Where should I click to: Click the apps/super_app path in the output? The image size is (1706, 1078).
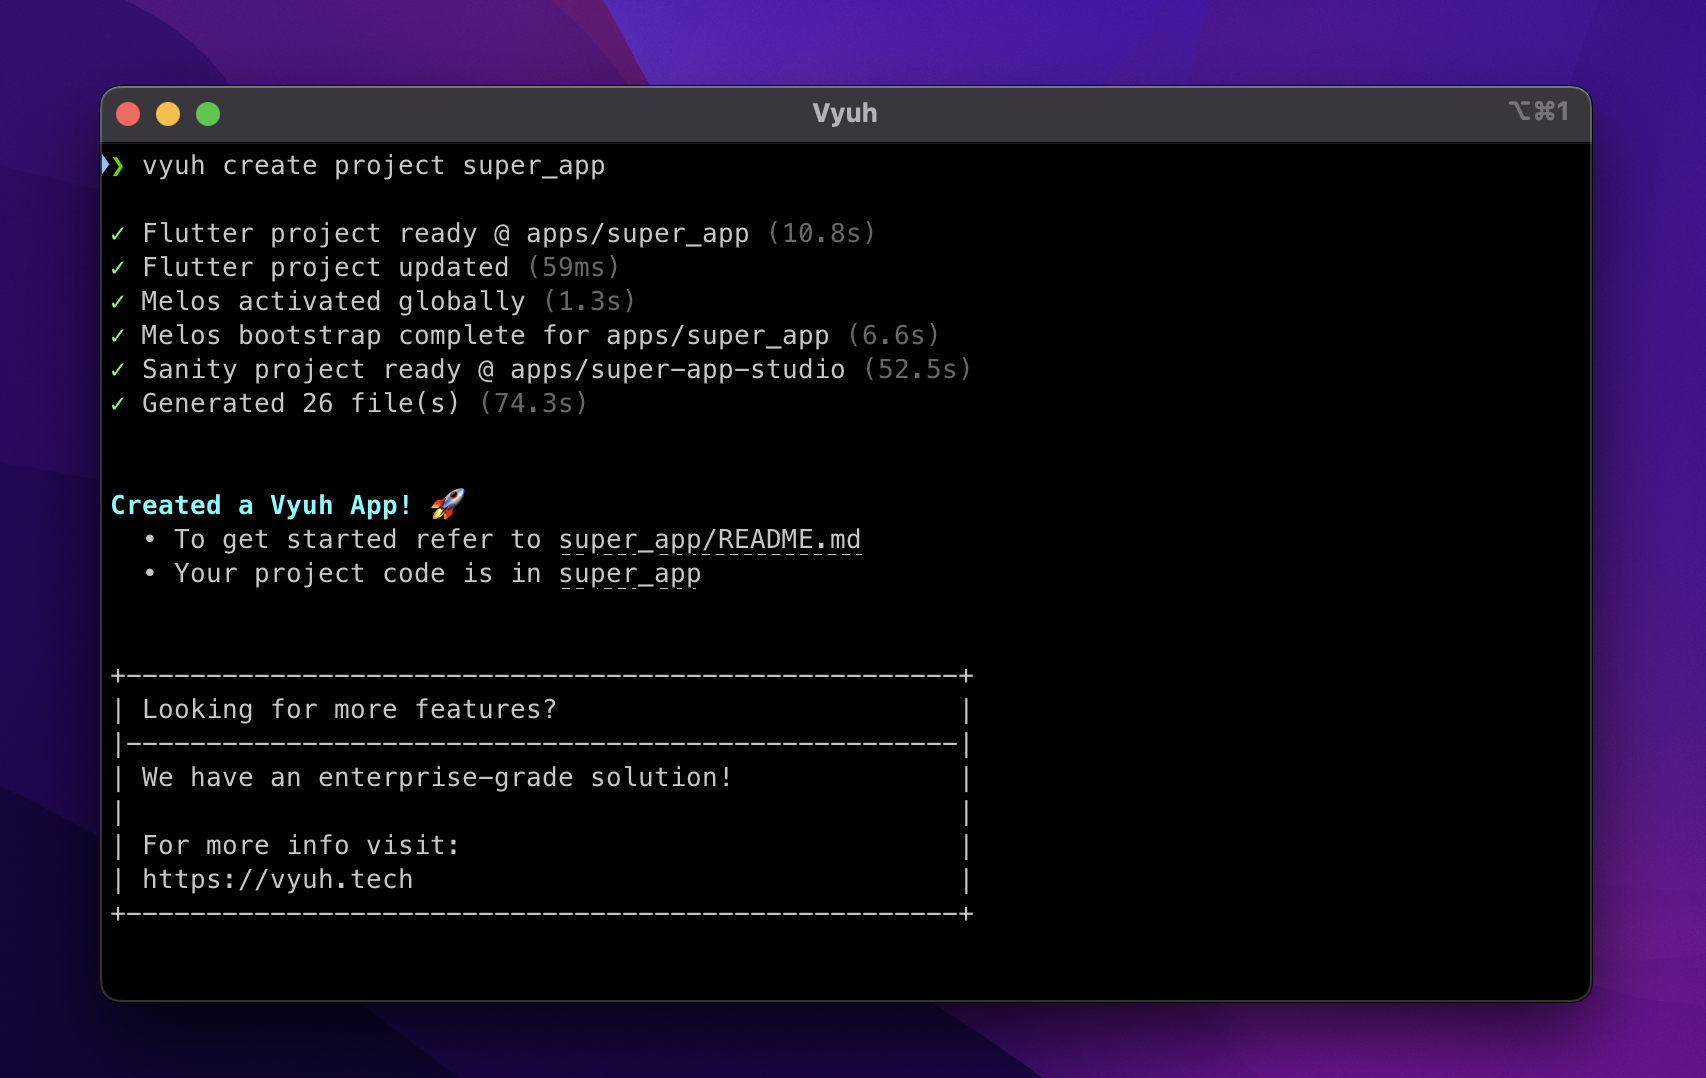point(636,233)
